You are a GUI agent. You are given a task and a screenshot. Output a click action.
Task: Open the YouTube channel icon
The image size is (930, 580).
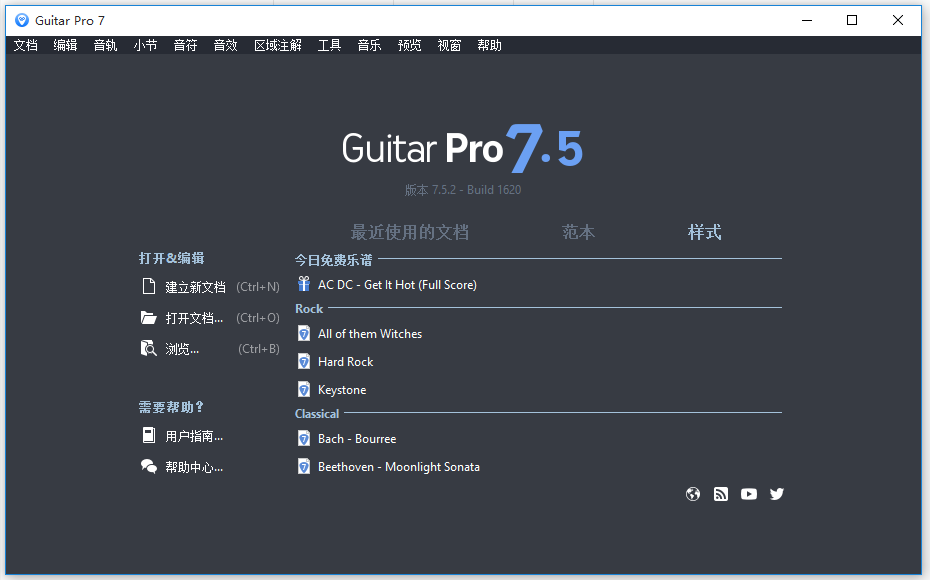pos(749,493)
